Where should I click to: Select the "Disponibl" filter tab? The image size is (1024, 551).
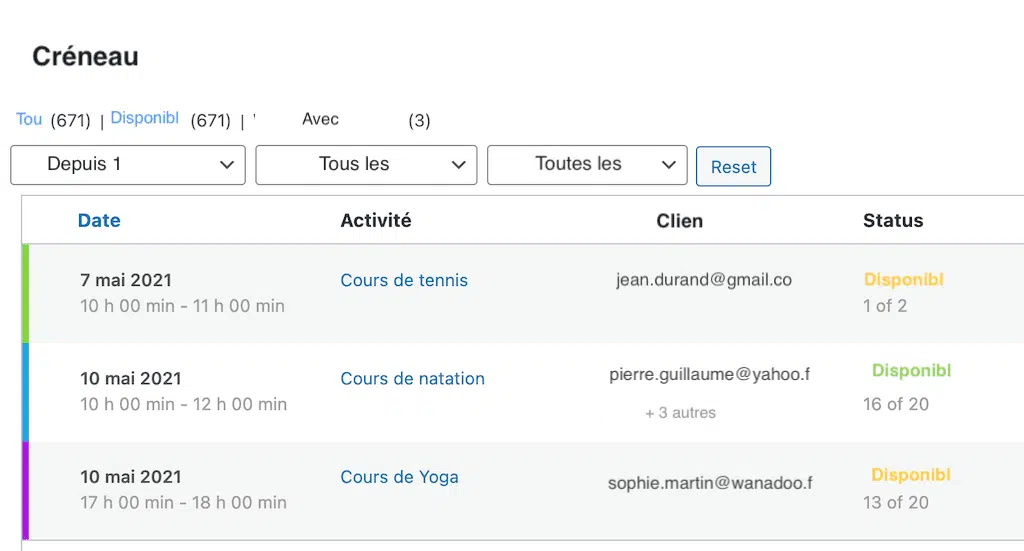pyautogui.click(x=144, y=118)
